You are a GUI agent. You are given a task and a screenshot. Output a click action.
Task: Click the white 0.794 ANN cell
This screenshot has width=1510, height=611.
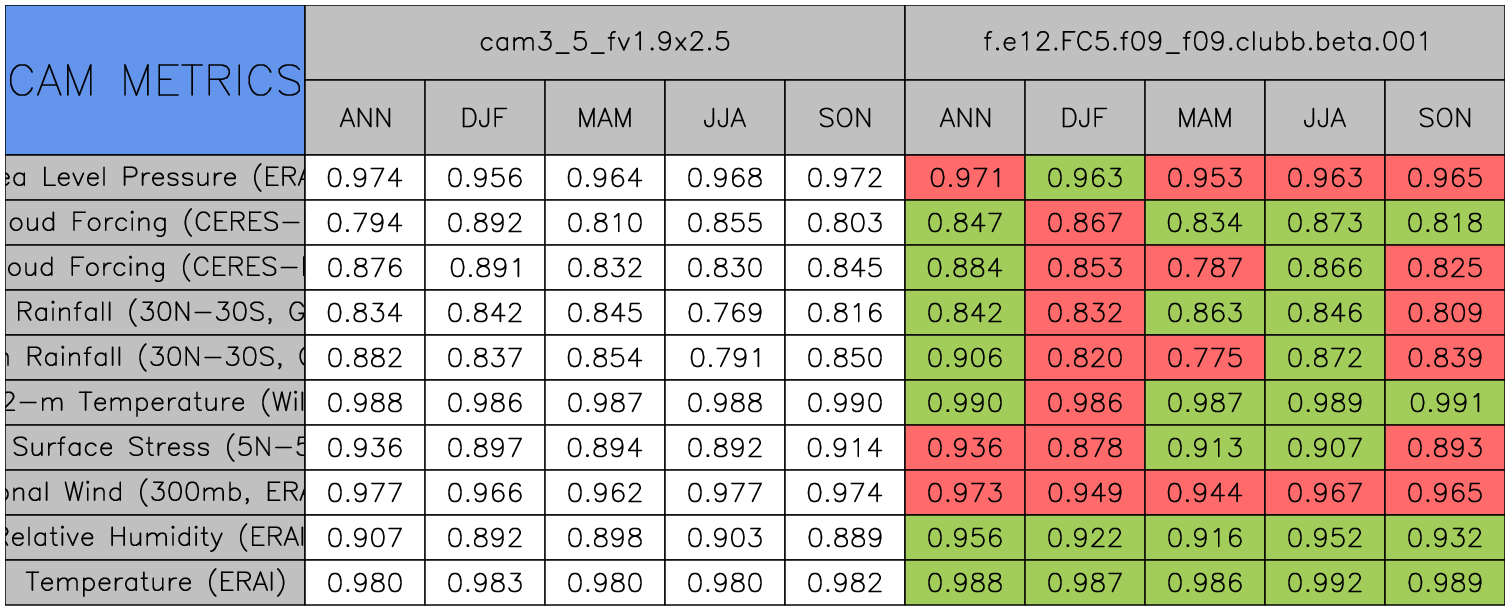click(364, 223)
